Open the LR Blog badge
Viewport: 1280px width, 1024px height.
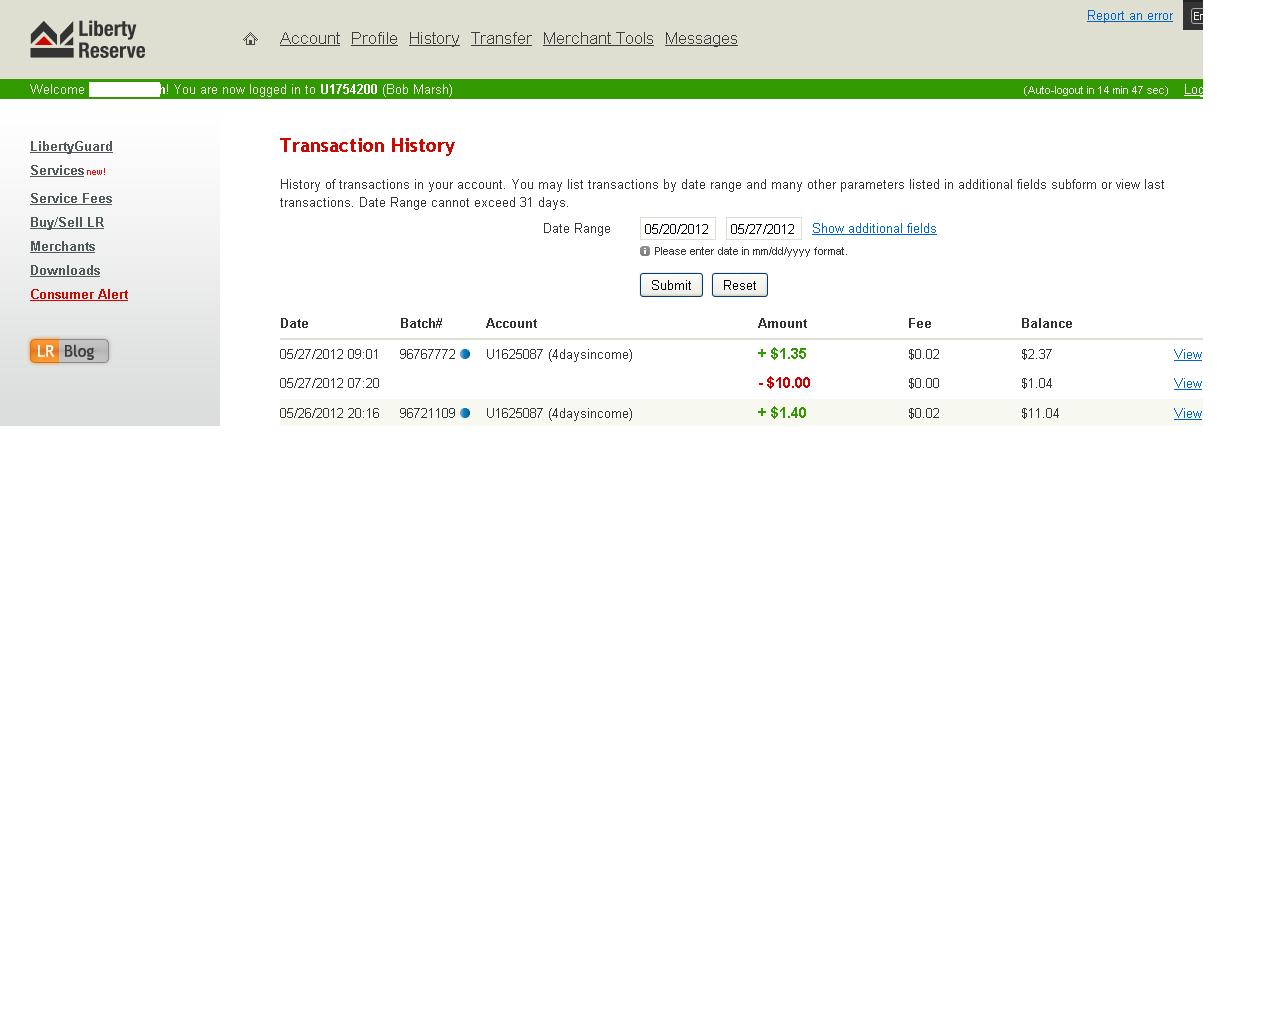point(69,351)
